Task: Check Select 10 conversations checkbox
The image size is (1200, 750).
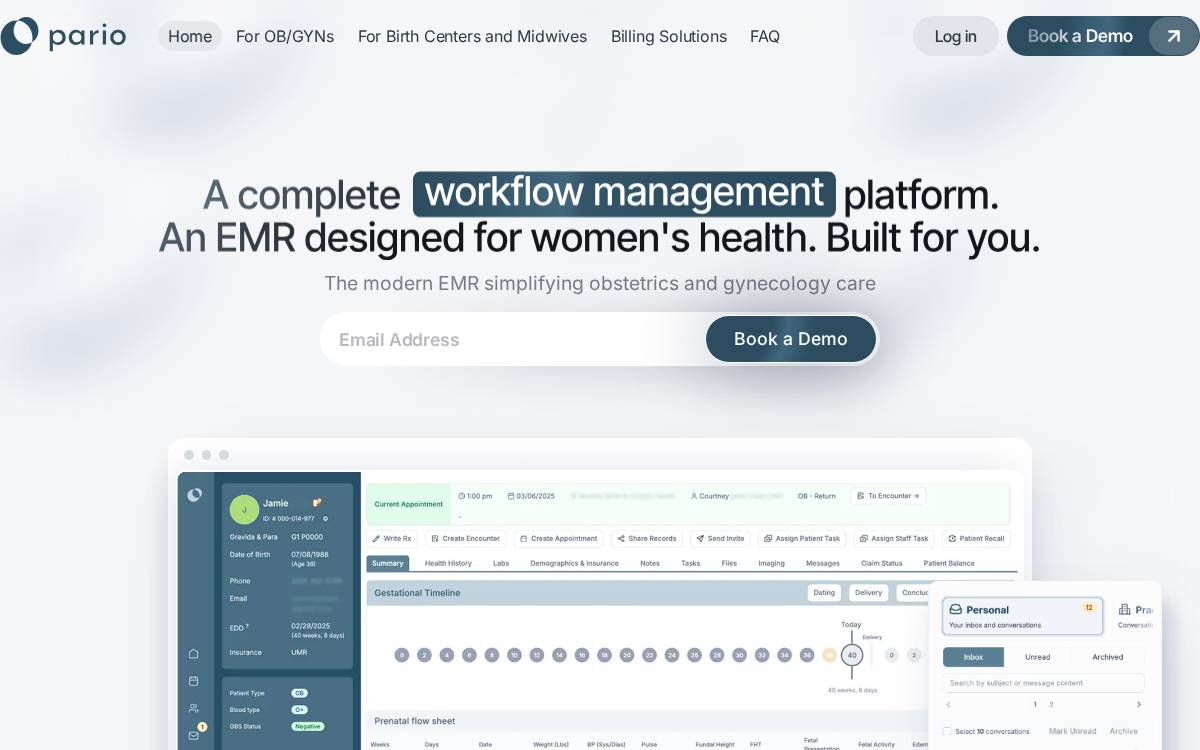Action: point(947,731)
